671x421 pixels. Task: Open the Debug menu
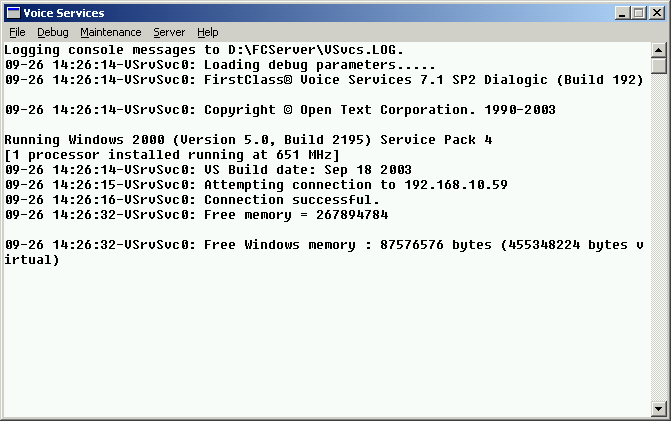[x=53, y=32]
